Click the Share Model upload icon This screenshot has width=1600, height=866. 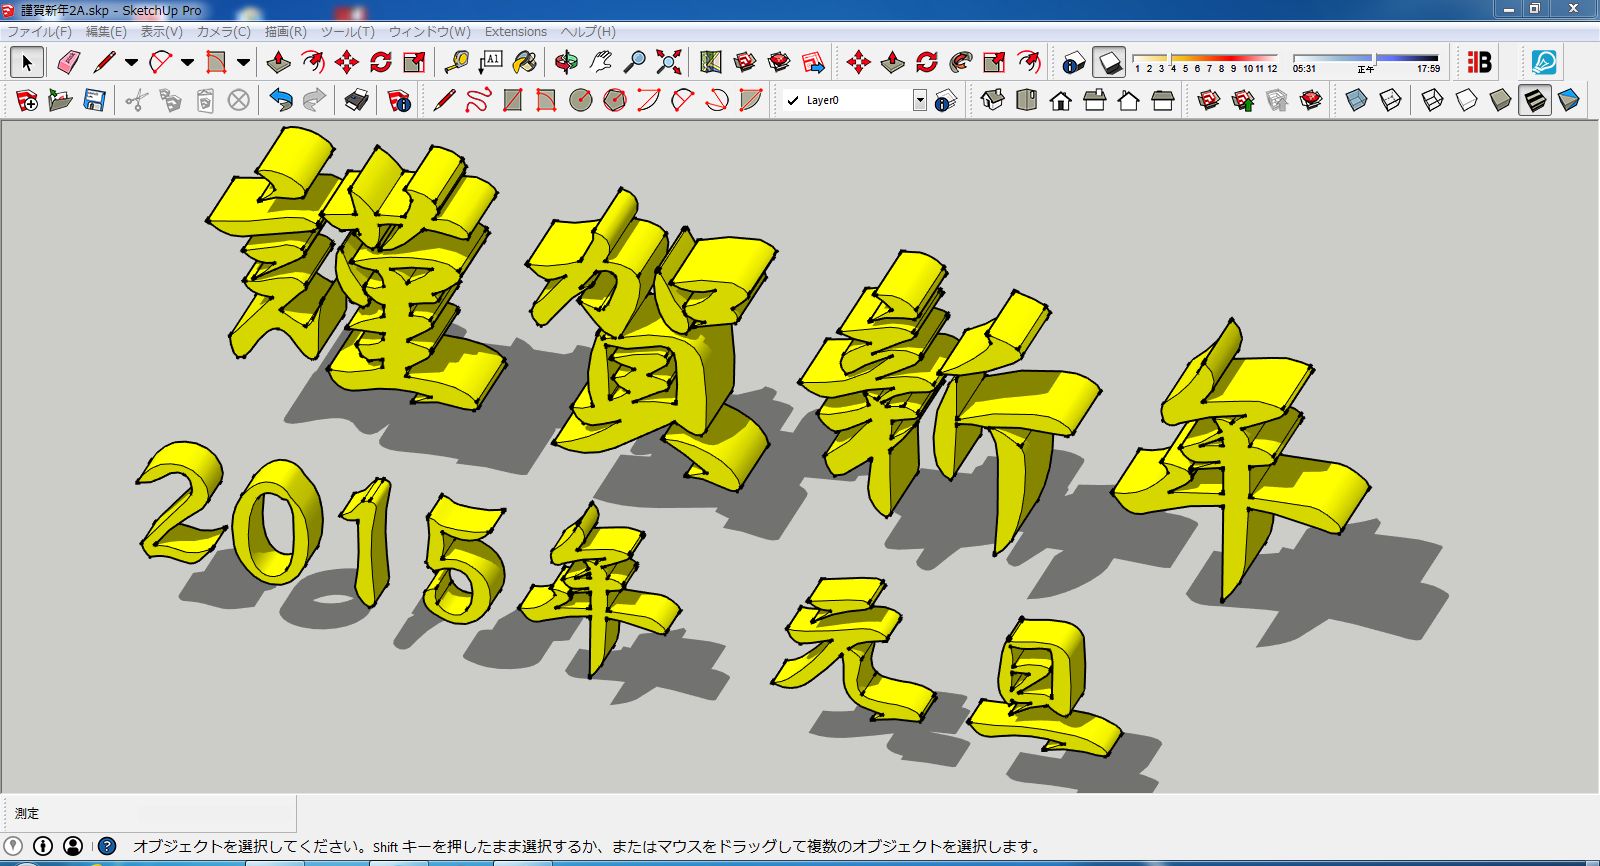point(1243,100)
